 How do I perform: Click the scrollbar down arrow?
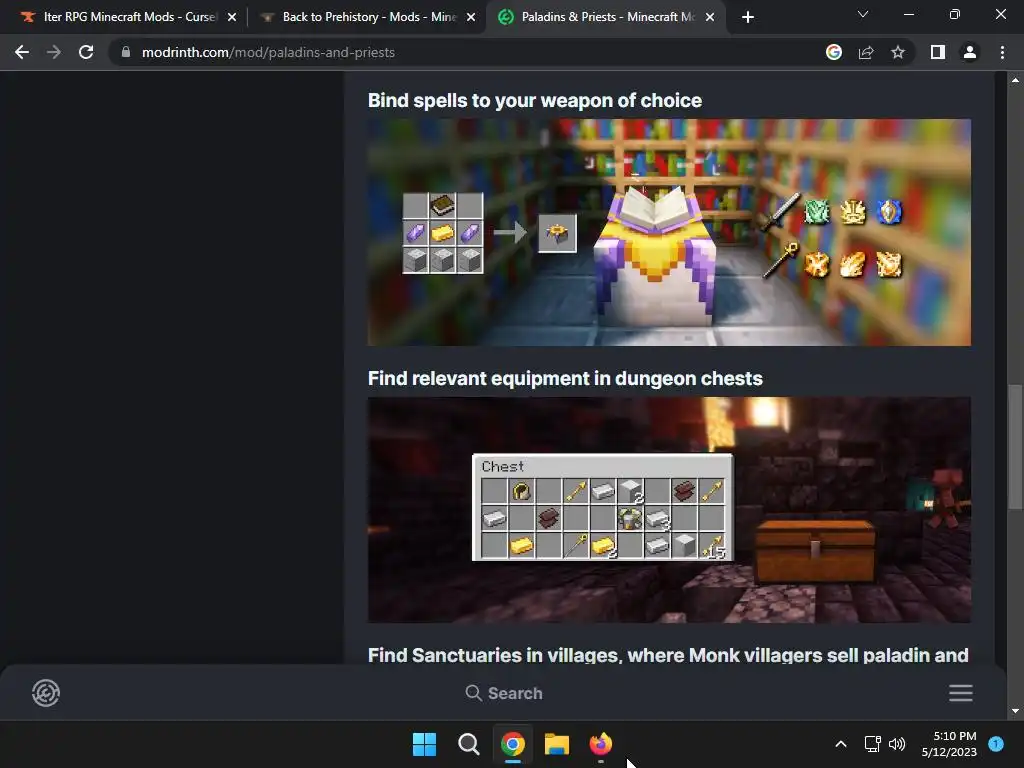pyautogui.click(x=1015, y=711)
